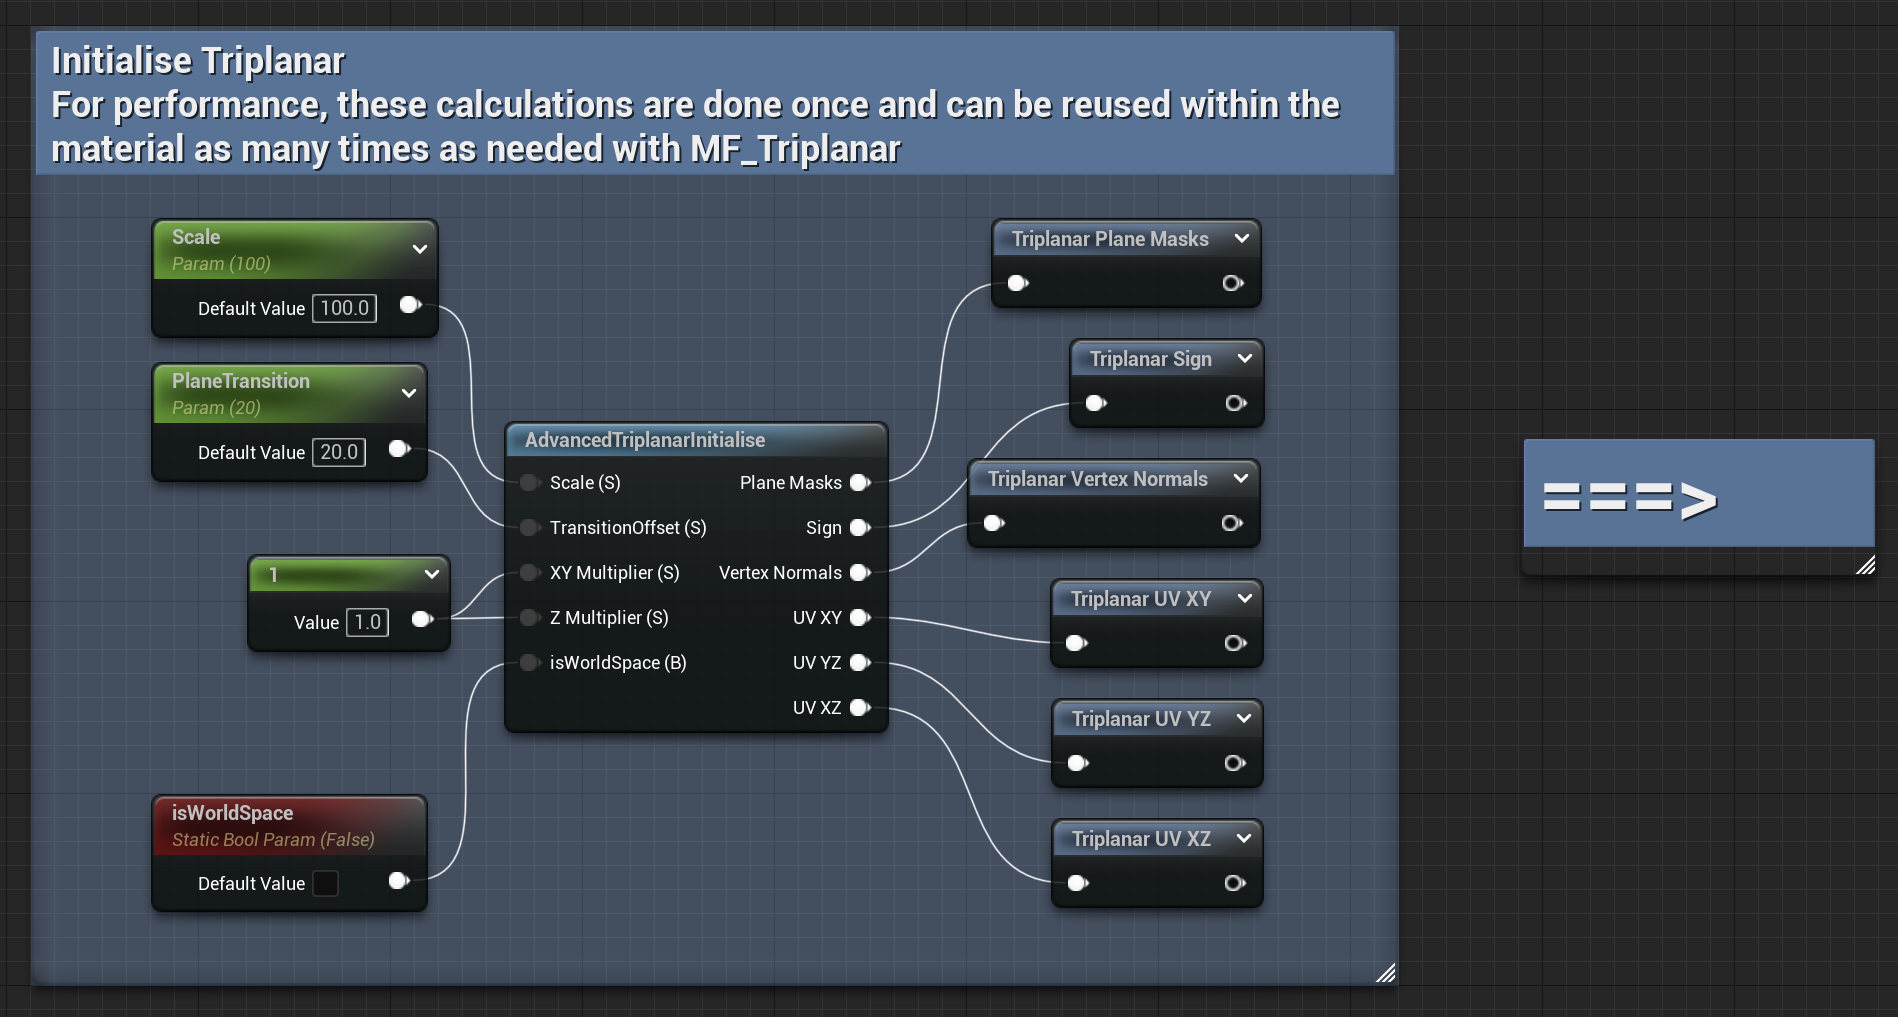Click the UV XY output pin
1898x1017 pixels.
pyautogui.click(x=860, y=618)
